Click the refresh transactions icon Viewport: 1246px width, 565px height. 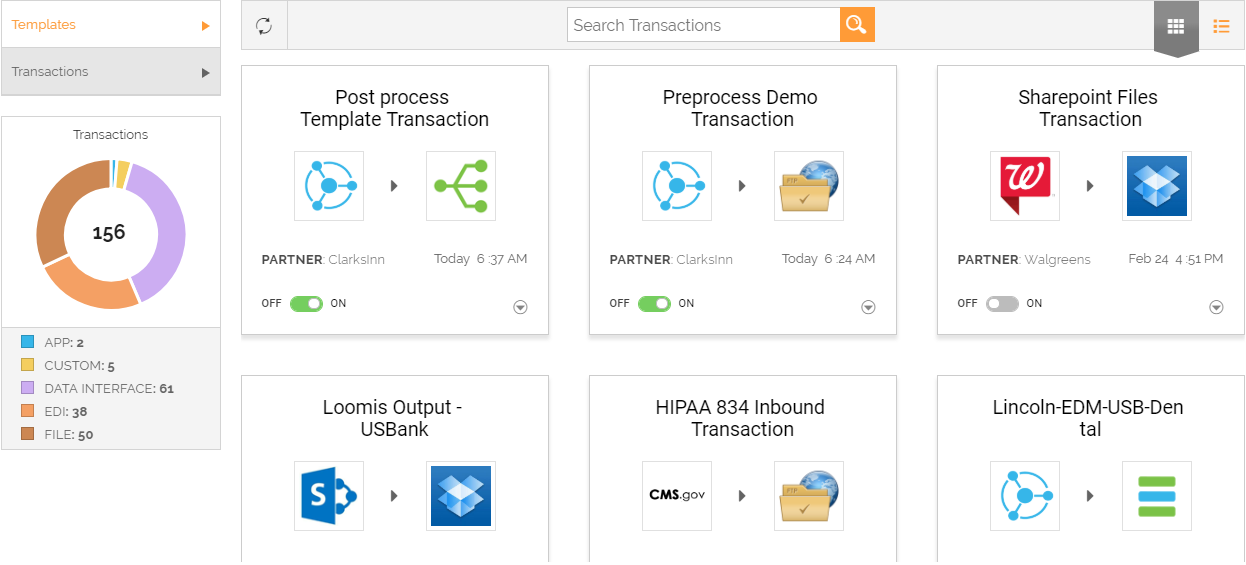point(264,26)
